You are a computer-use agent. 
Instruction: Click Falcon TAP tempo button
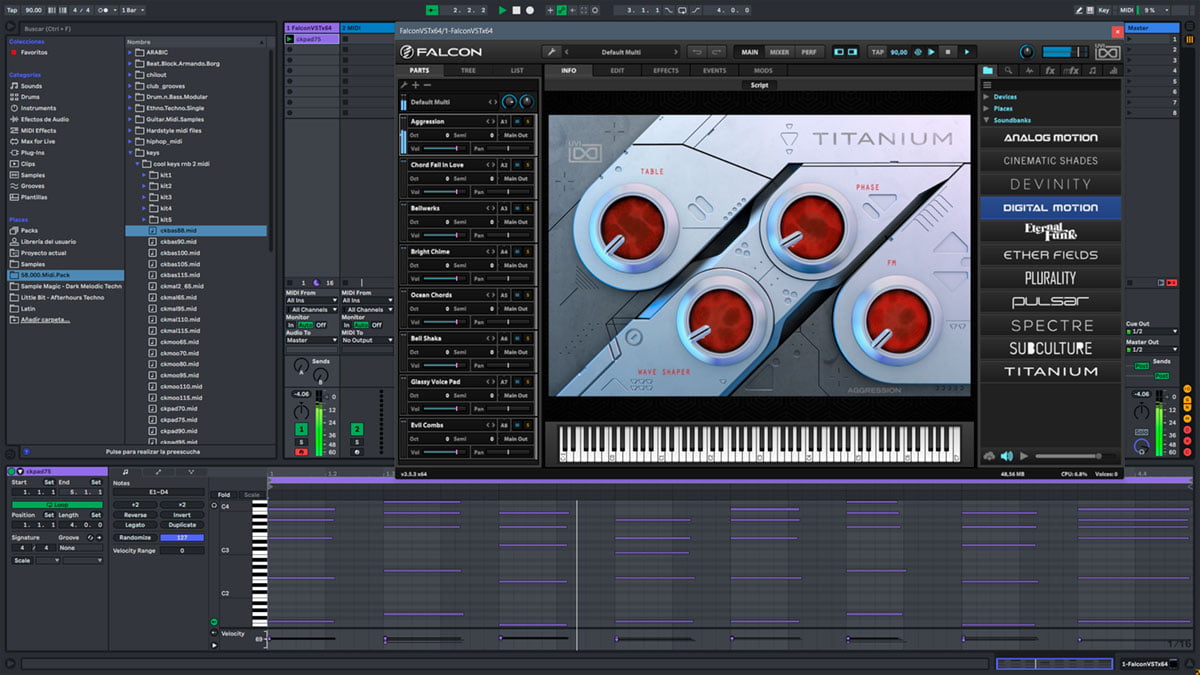point(878,52)
